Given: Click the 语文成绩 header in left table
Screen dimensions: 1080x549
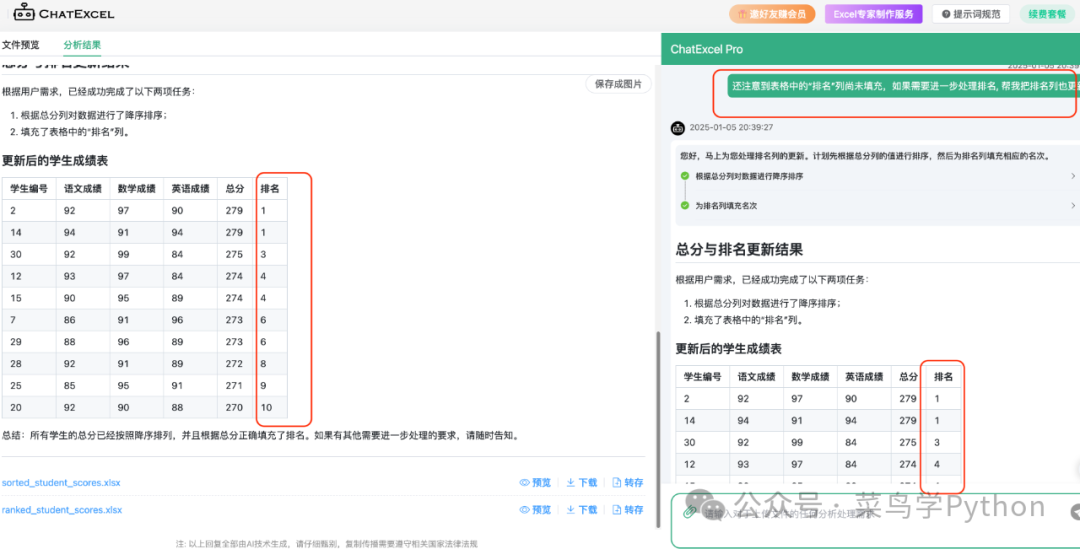Looking at the screenshot, I should [83, 189].
